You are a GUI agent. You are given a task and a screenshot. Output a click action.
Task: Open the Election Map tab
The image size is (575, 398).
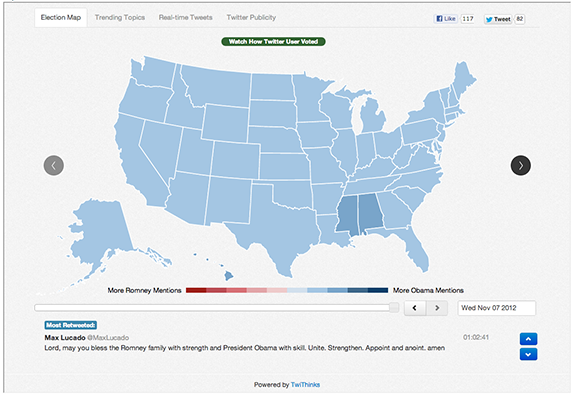point(61,18)
